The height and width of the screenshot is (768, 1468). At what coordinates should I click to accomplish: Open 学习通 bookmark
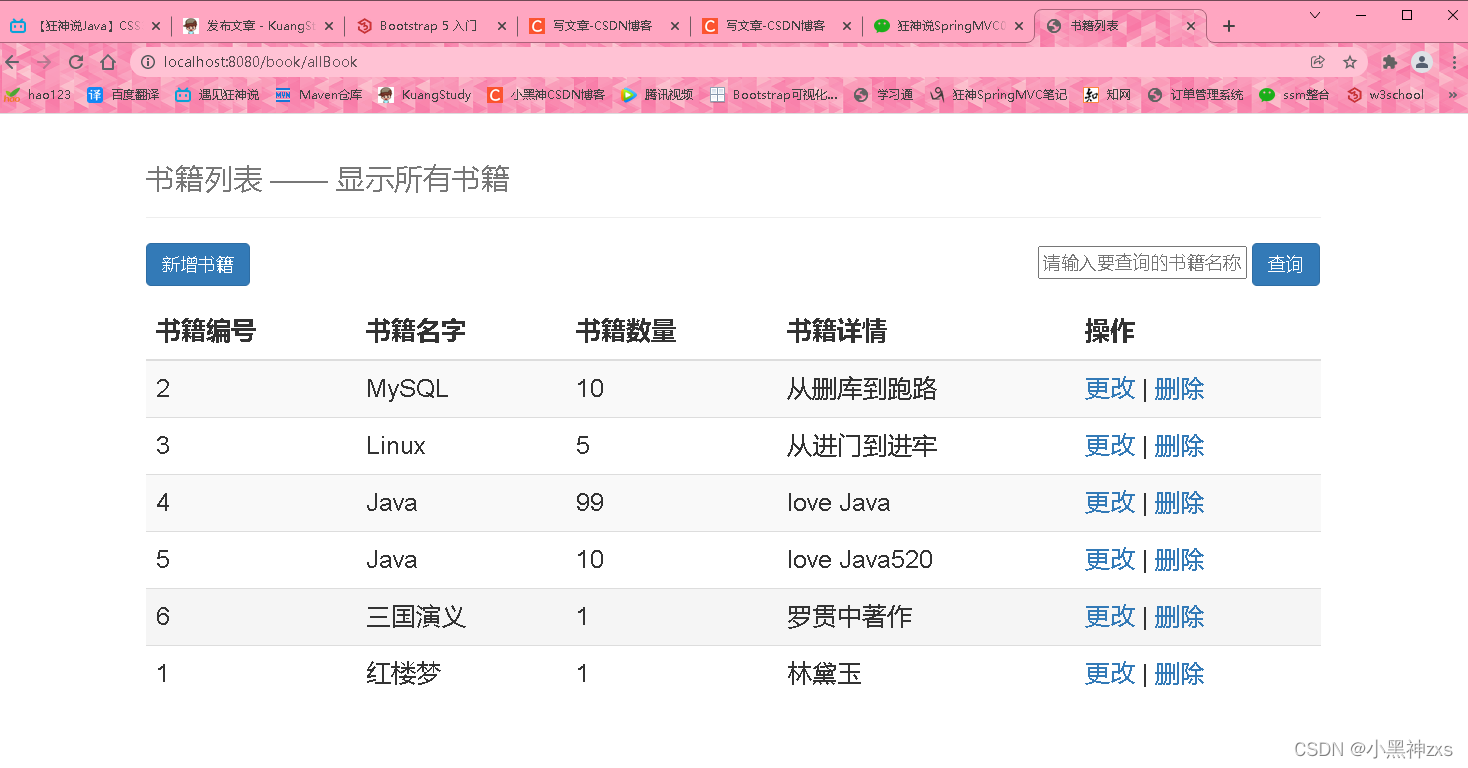click(x=884, y=95)
